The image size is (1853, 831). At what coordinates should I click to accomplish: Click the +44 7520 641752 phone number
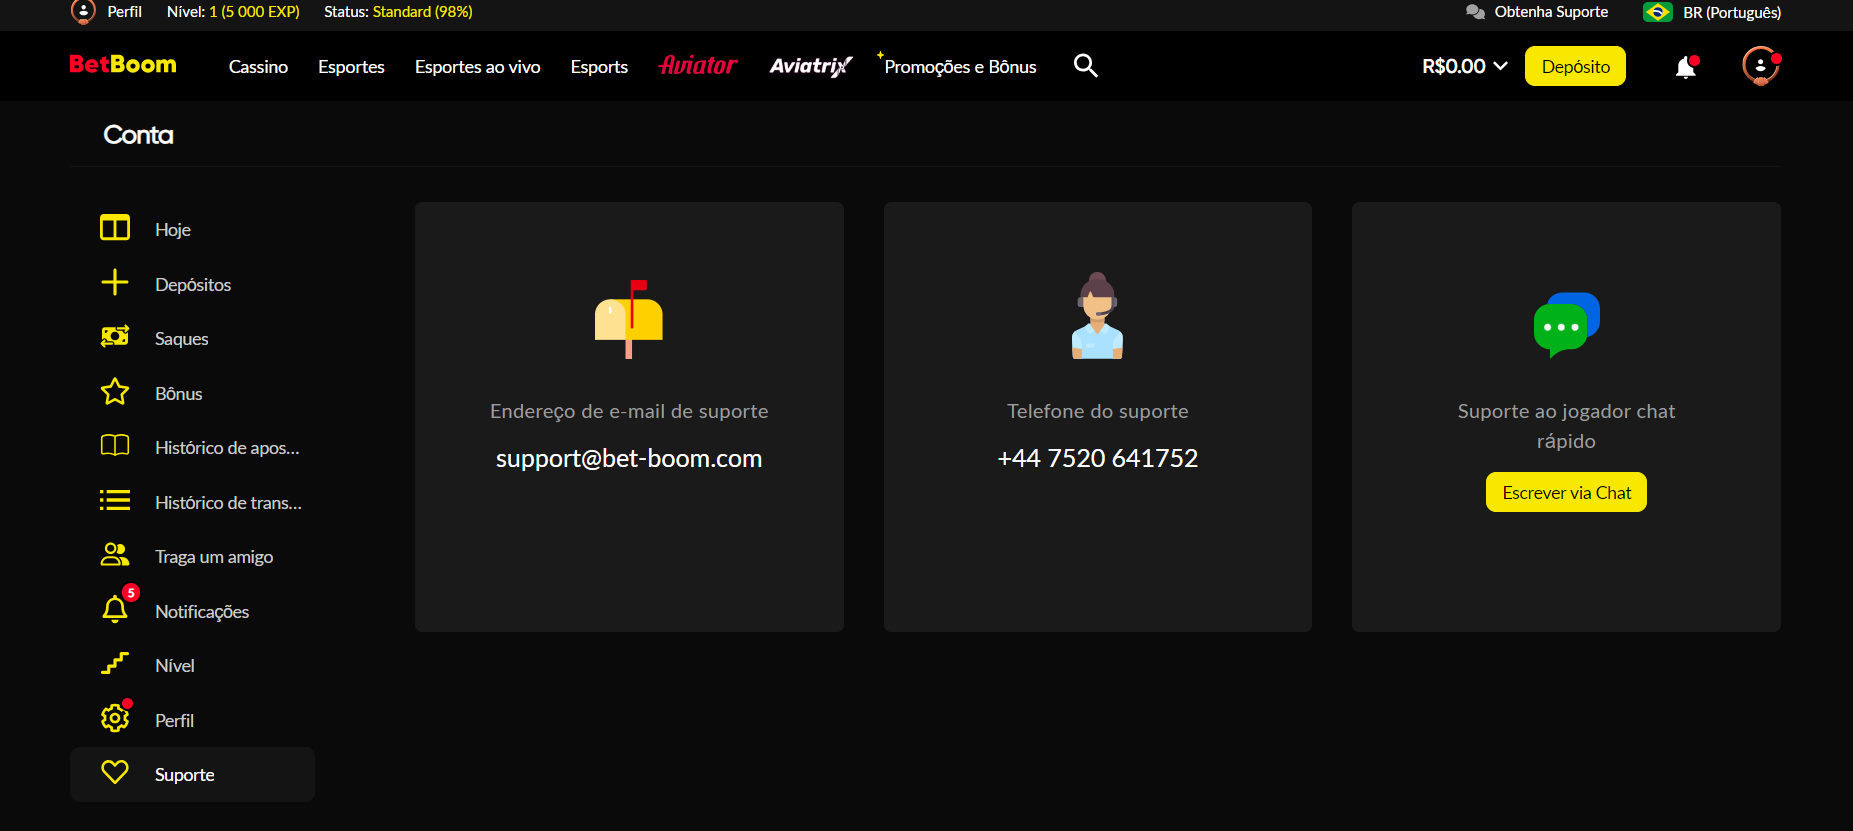click(1097, 458)
